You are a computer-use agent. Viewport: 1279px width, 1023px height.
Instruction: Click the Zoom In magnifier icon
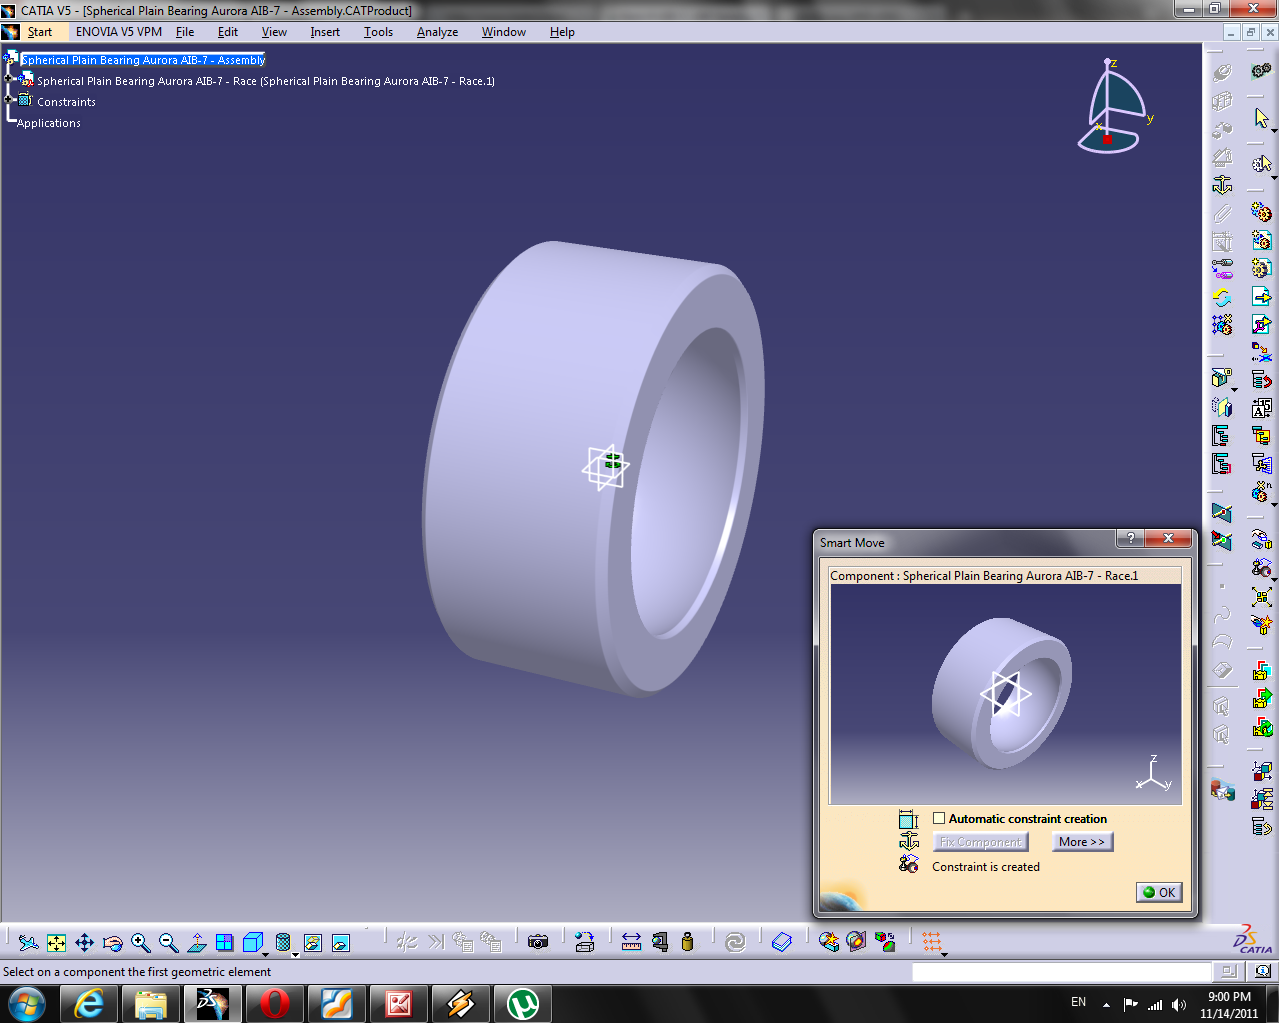[x=141, y=942]
